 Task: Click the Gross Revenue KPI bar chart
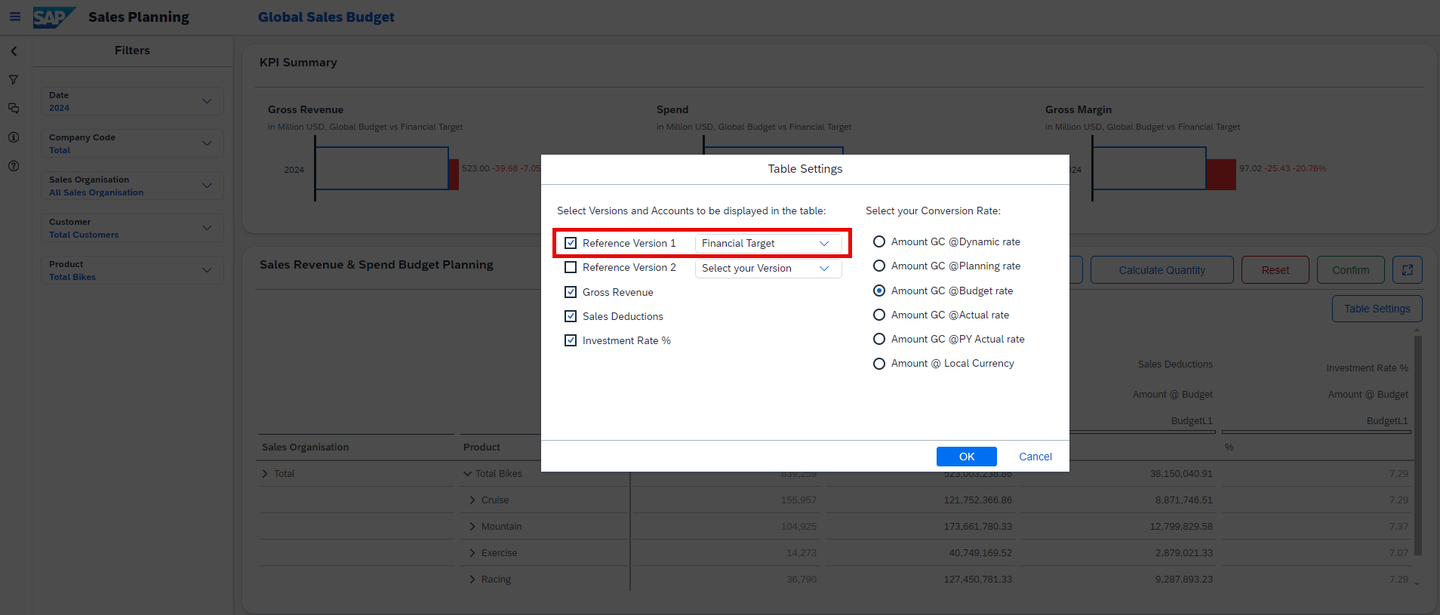383,169
